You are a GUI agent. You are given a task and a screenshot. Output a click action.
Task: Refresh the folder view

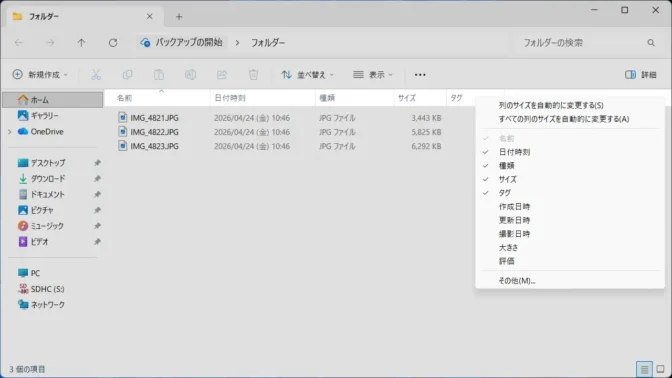point(113,43)
